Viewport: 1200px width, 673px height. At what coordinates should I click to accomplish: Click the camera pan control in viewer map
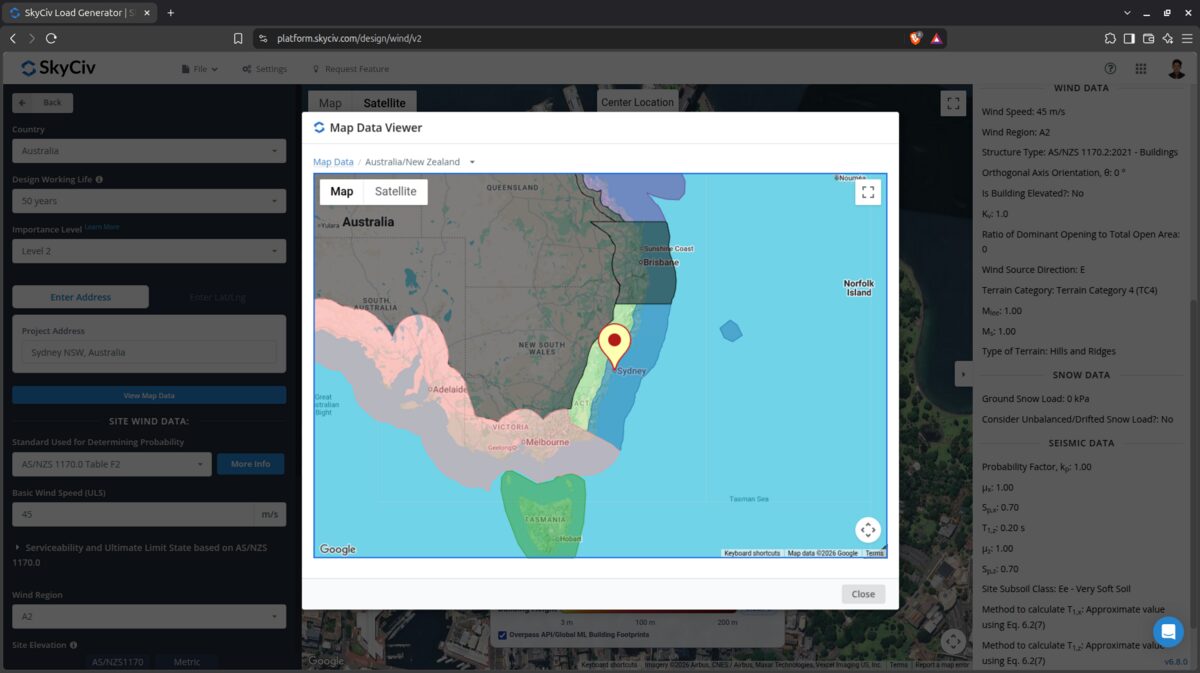868,530
